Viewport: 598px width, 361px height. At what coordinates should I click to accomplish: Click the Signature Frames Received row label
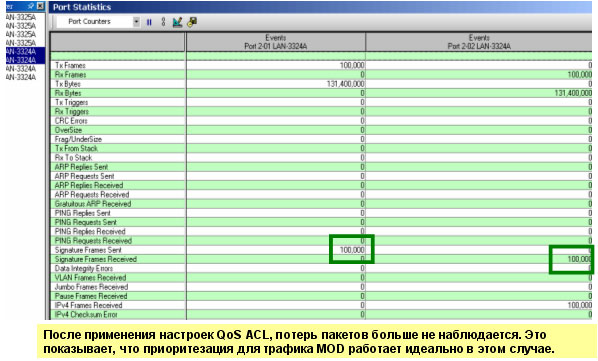coord(96,259)
